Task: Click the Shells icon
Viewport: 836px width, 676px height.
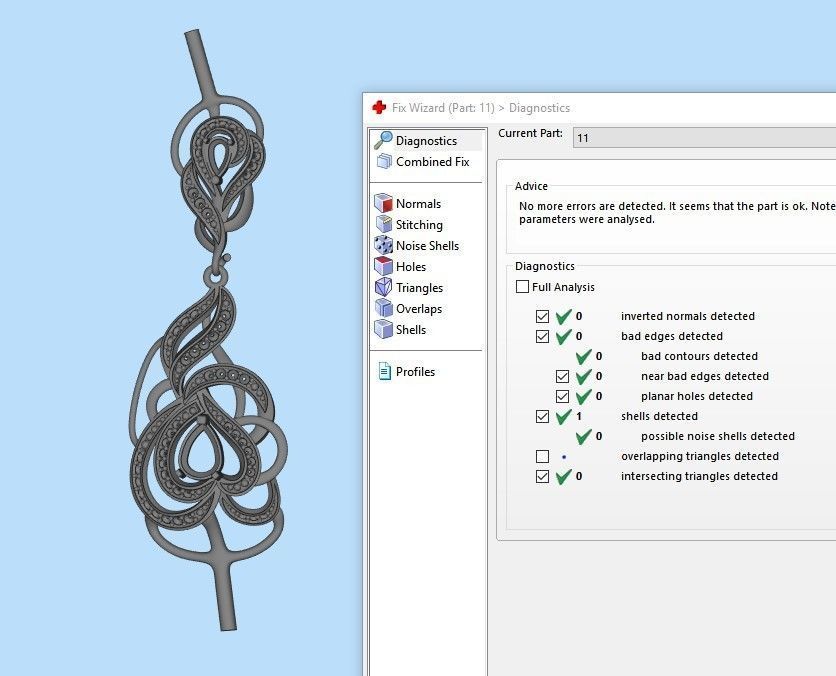Action: pos(383,329)
